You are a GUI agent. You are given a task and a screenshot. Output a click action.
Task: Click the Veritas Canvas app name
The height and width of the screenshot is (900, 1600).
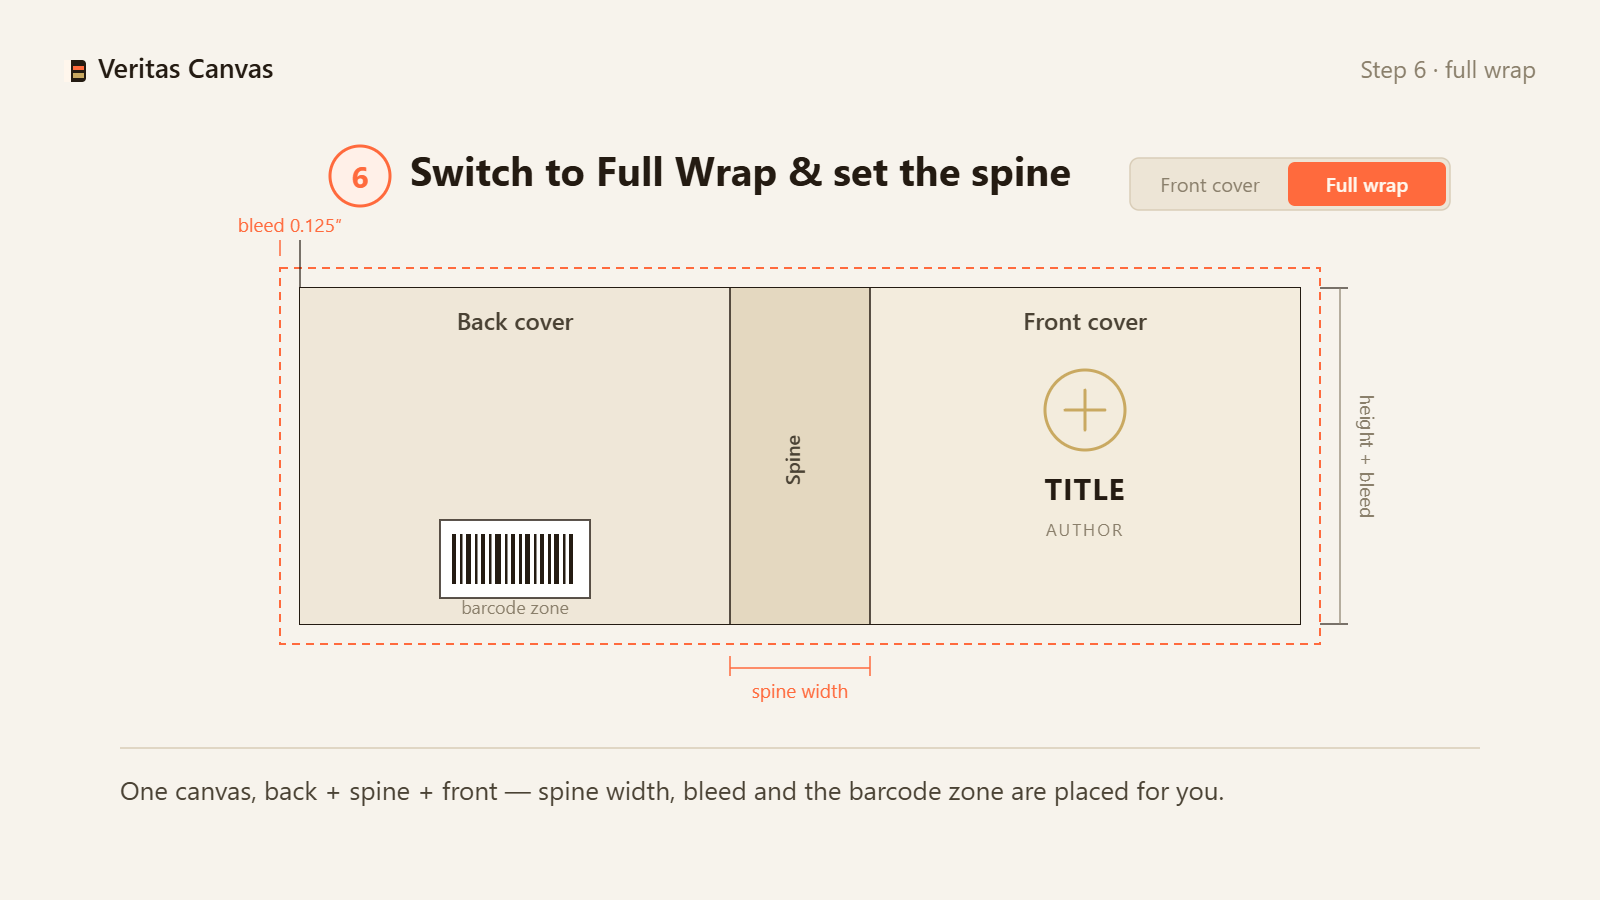coord(186,69)
